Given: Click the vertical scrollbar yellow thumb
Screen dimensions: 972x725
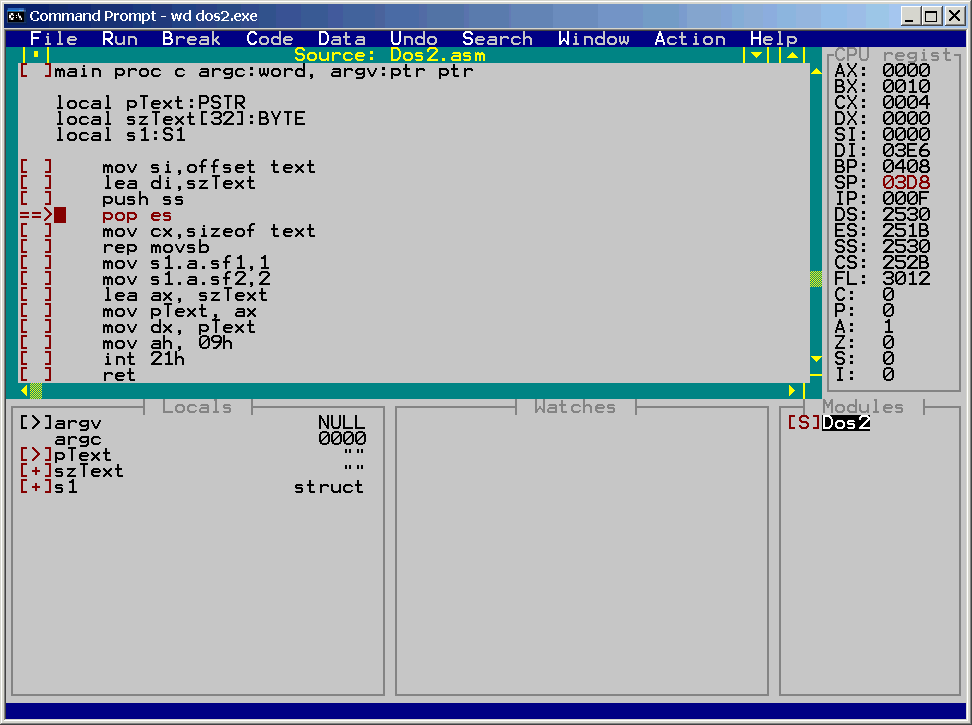Looking at the screenshot, I should [x=815, y=279].
